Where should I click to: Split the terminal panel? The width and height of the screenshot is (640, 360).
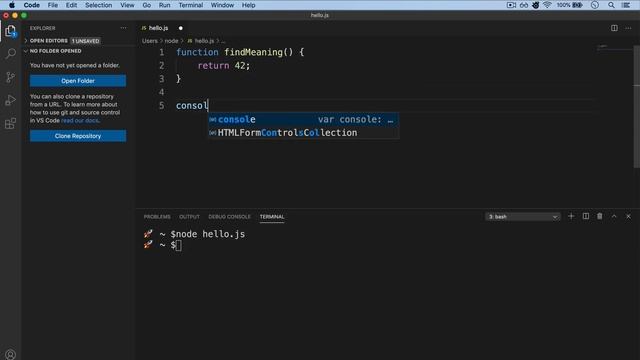point(586,216)
